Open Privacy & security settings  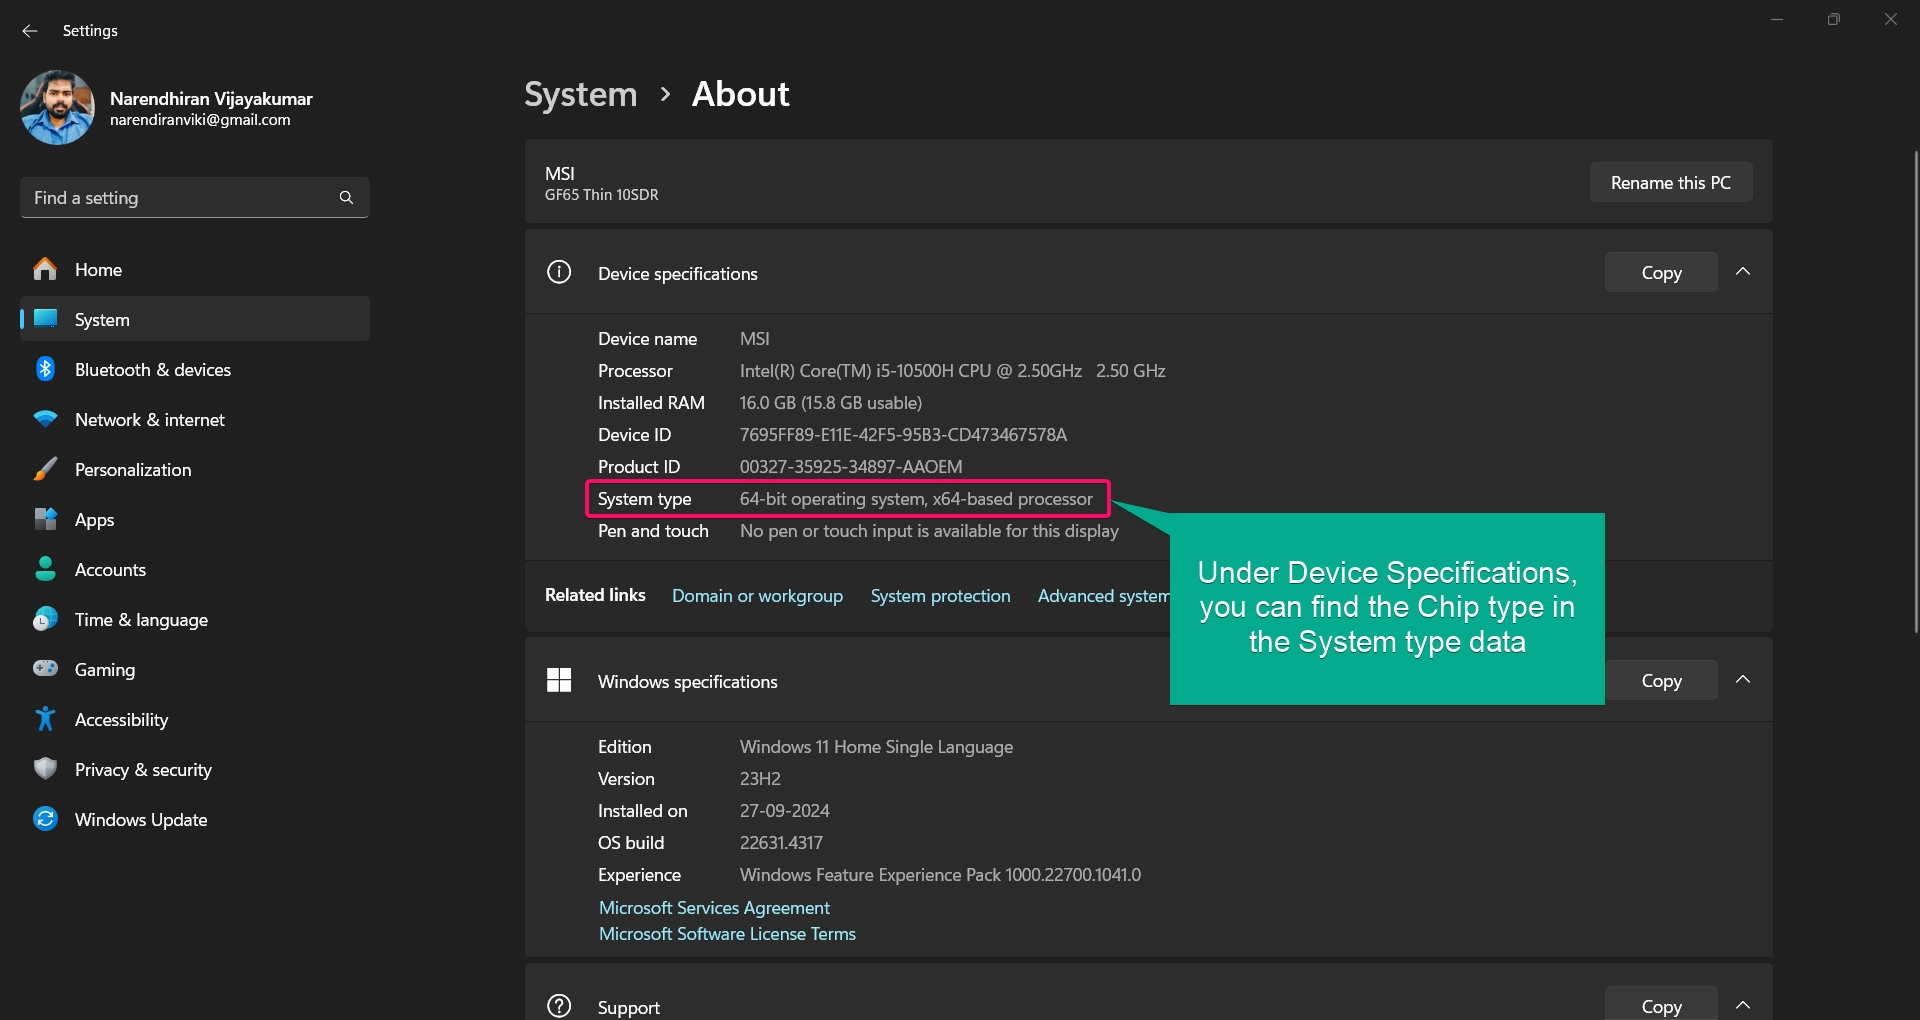pyautogui.click(x=195, y=769)
